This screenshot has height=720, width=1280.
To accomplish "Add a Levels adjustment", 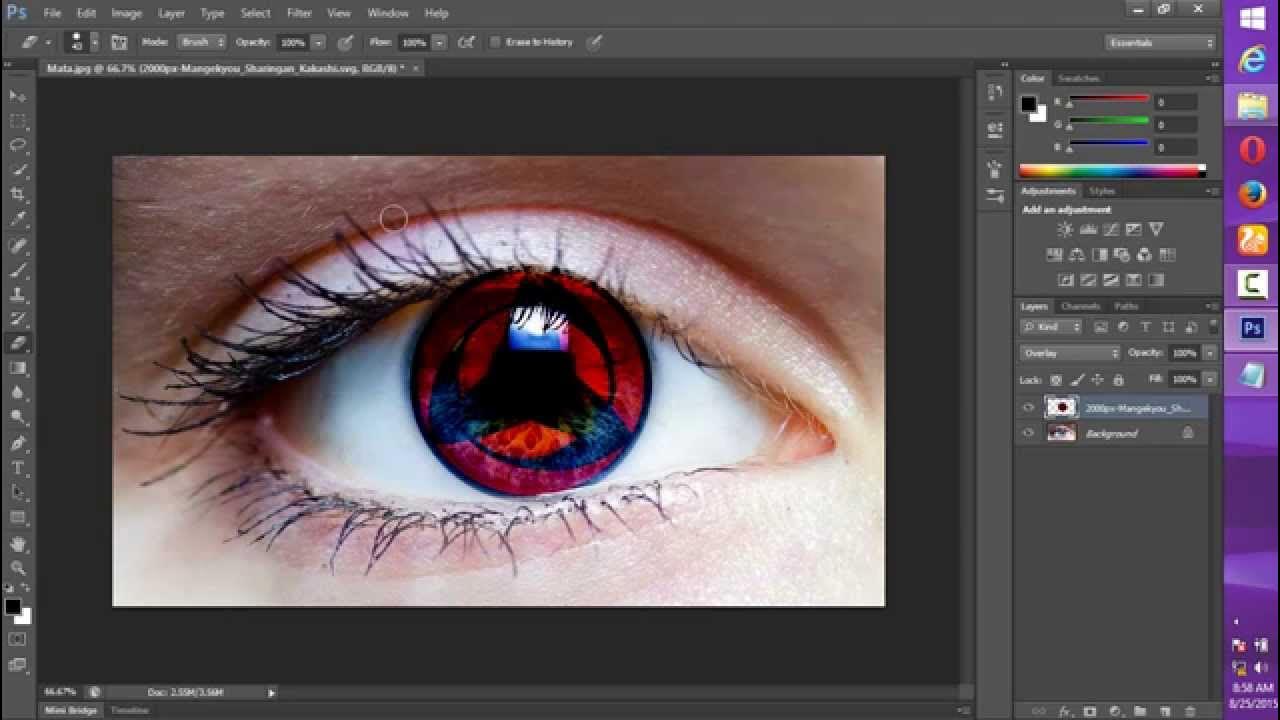I will tap(1088, 230).
